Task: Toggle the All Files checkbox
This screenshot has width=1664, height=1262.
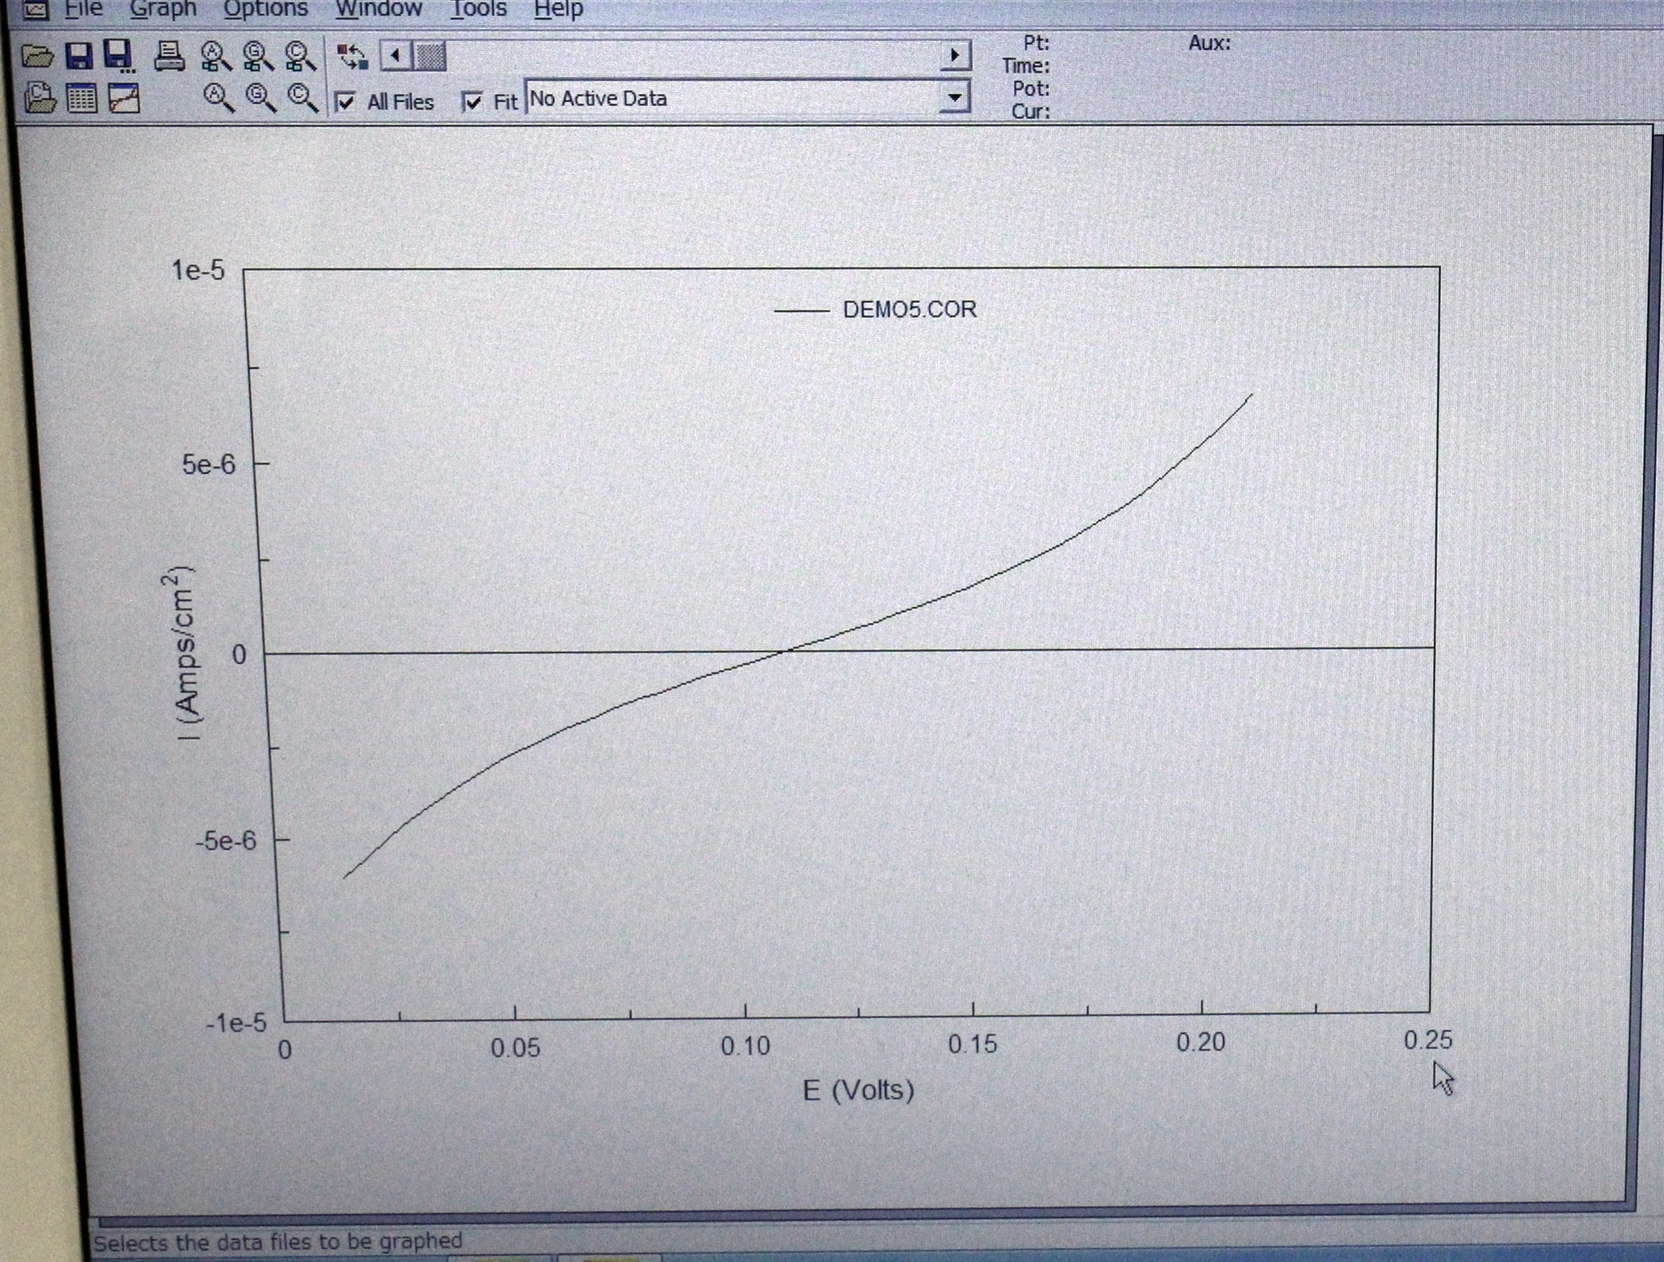Action: coord(345,101)
